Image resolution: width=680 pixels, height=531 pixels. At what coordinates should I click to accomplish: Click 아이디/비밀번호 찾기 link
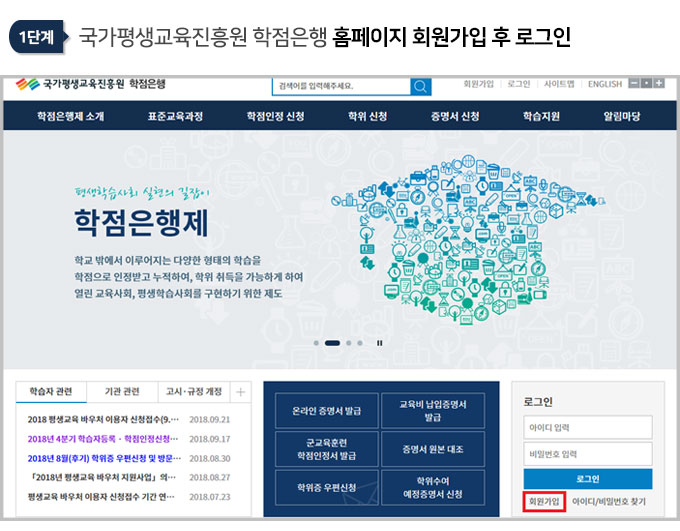click(x=608, y=502)
